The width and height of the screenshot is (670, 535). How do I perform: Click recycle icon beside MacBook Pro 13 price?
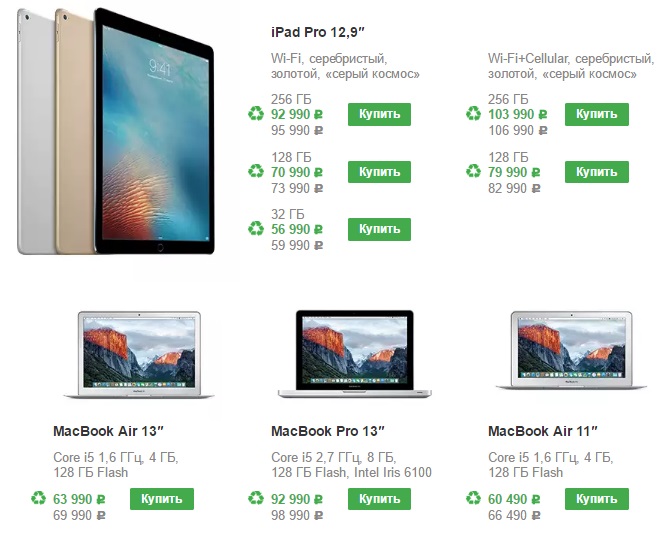coord(256,499)
